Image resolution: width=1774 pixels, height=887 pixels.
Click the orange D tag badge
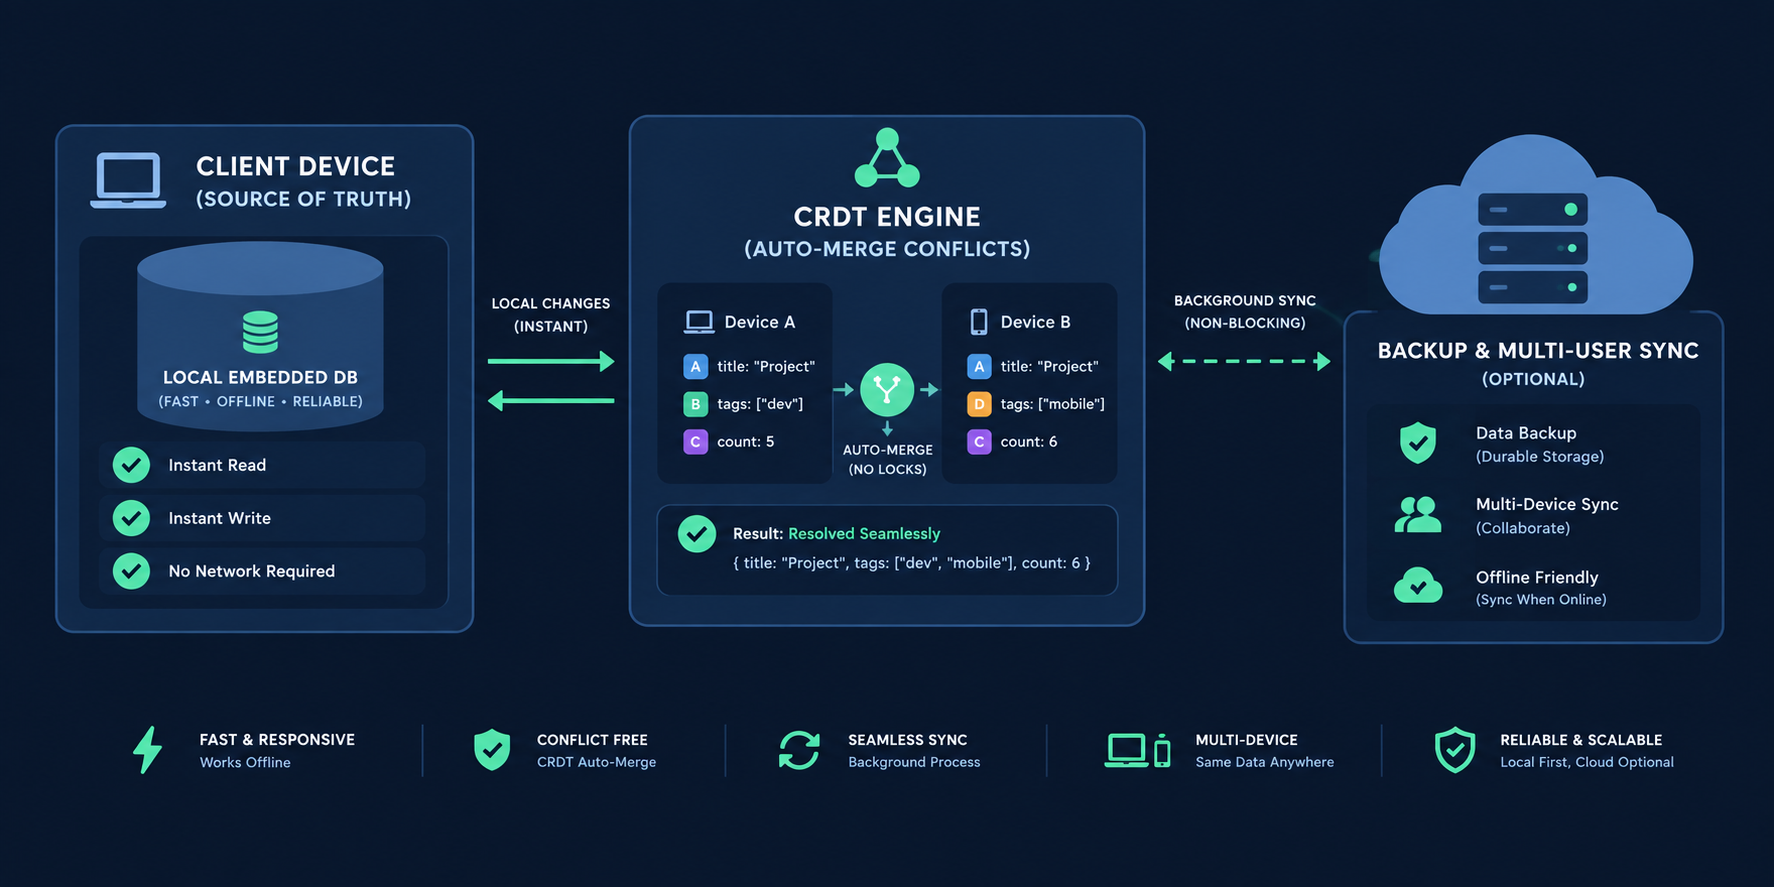tap(979, 404)
